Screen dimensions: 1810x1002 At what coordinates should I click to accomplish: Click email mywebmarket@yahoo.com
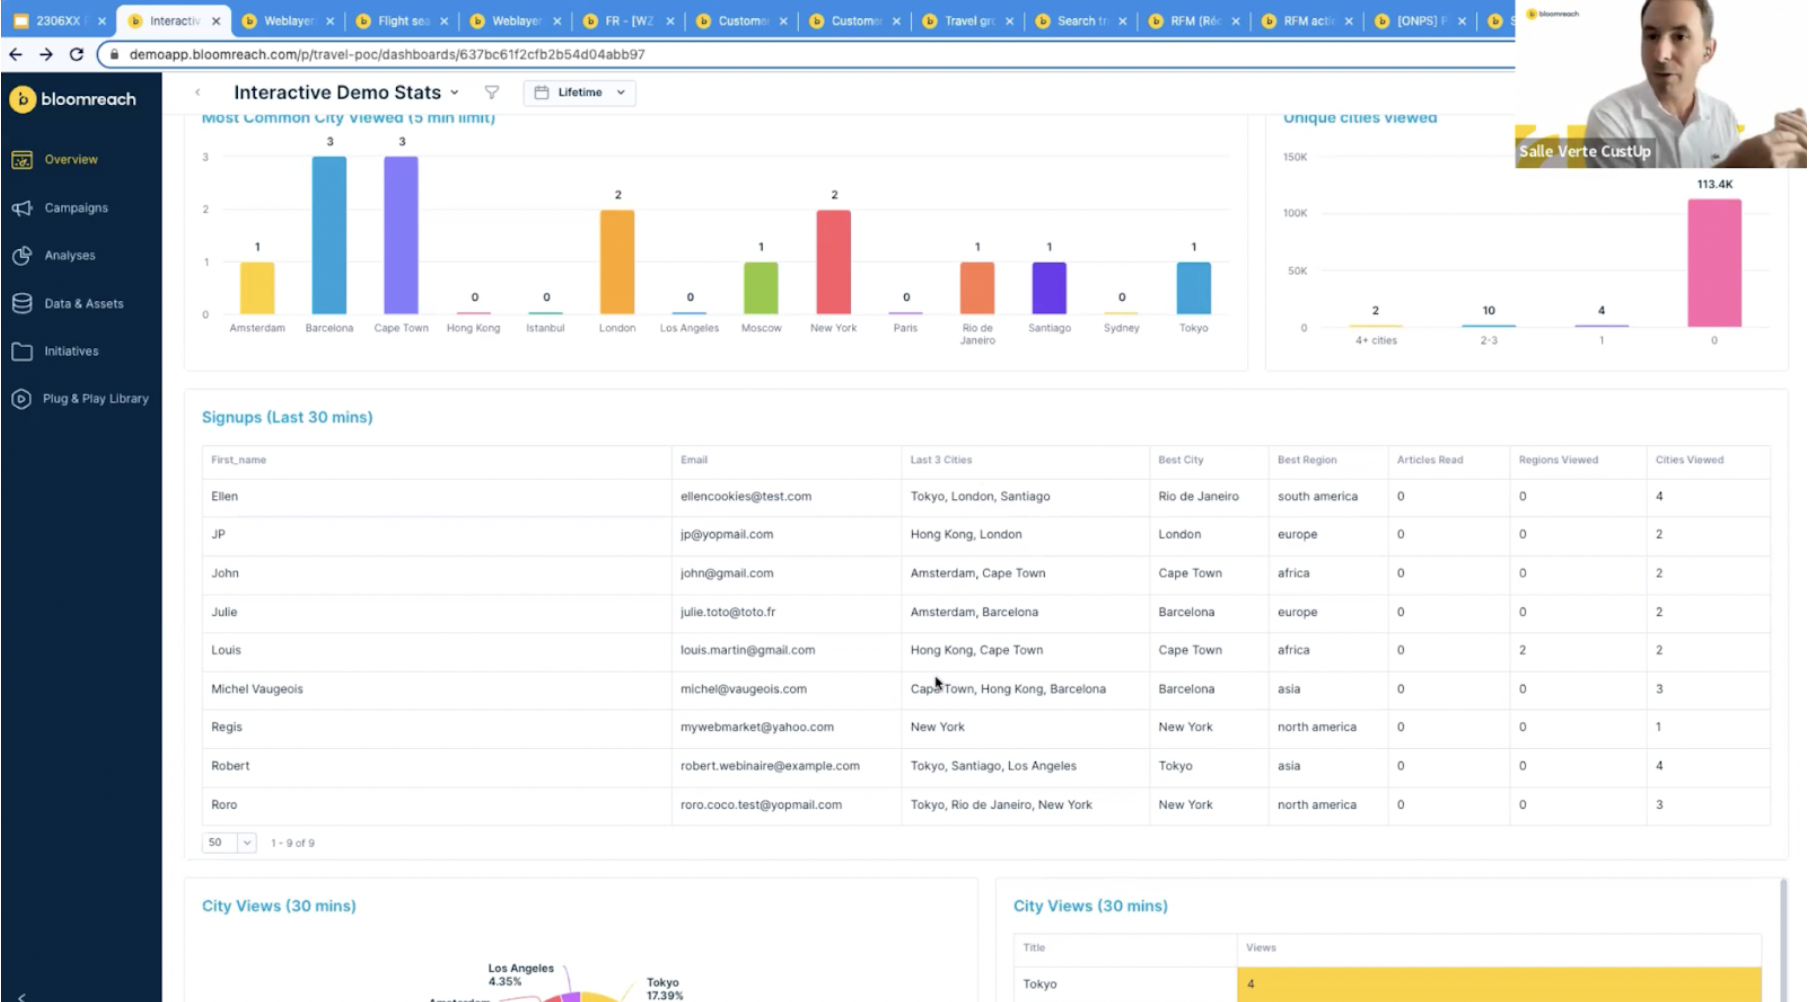click(757, 727)
